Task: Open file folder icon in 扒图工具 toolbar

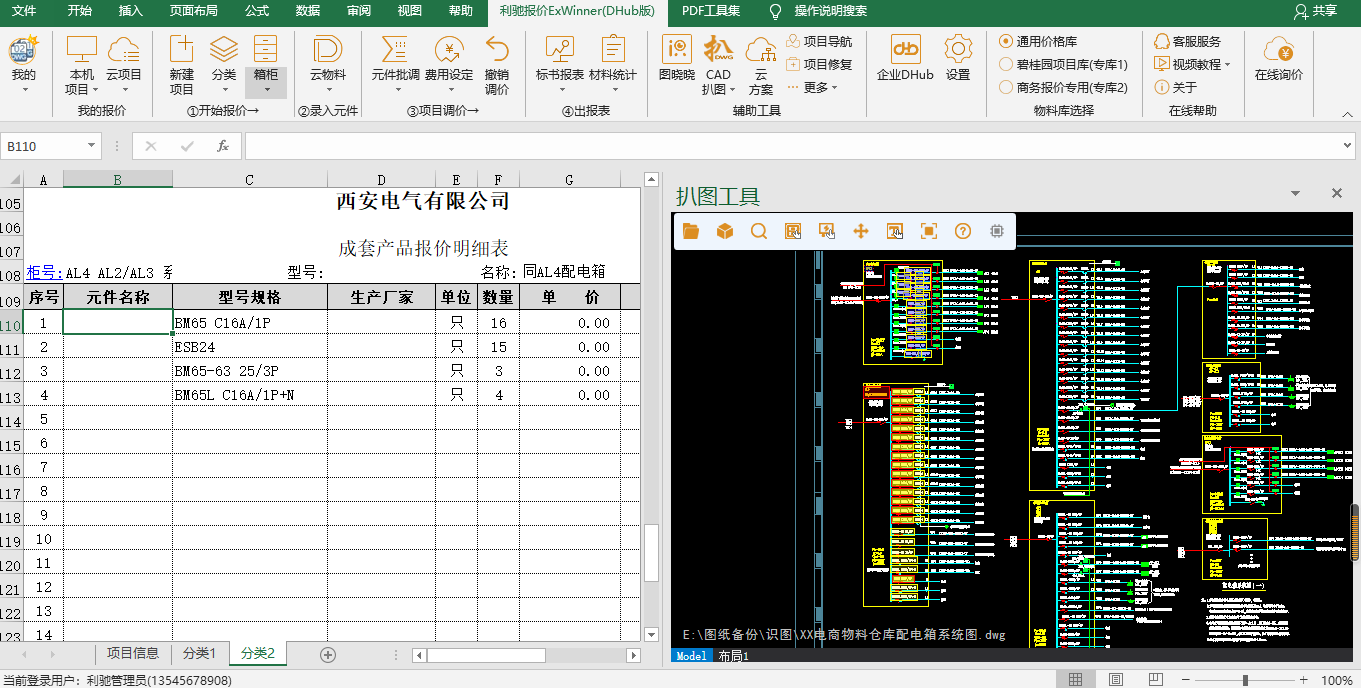Action: click(x=691, y=231)
